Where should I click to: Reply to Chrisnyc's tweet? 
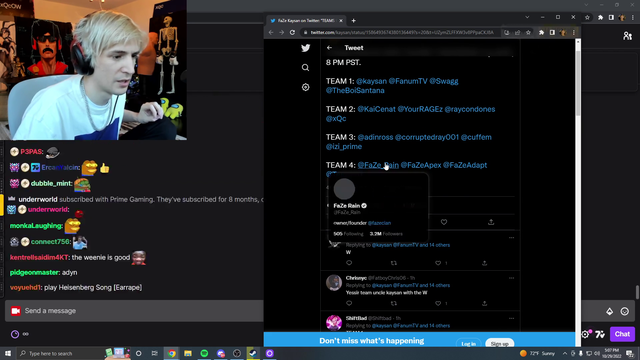[x=349, y=303]
